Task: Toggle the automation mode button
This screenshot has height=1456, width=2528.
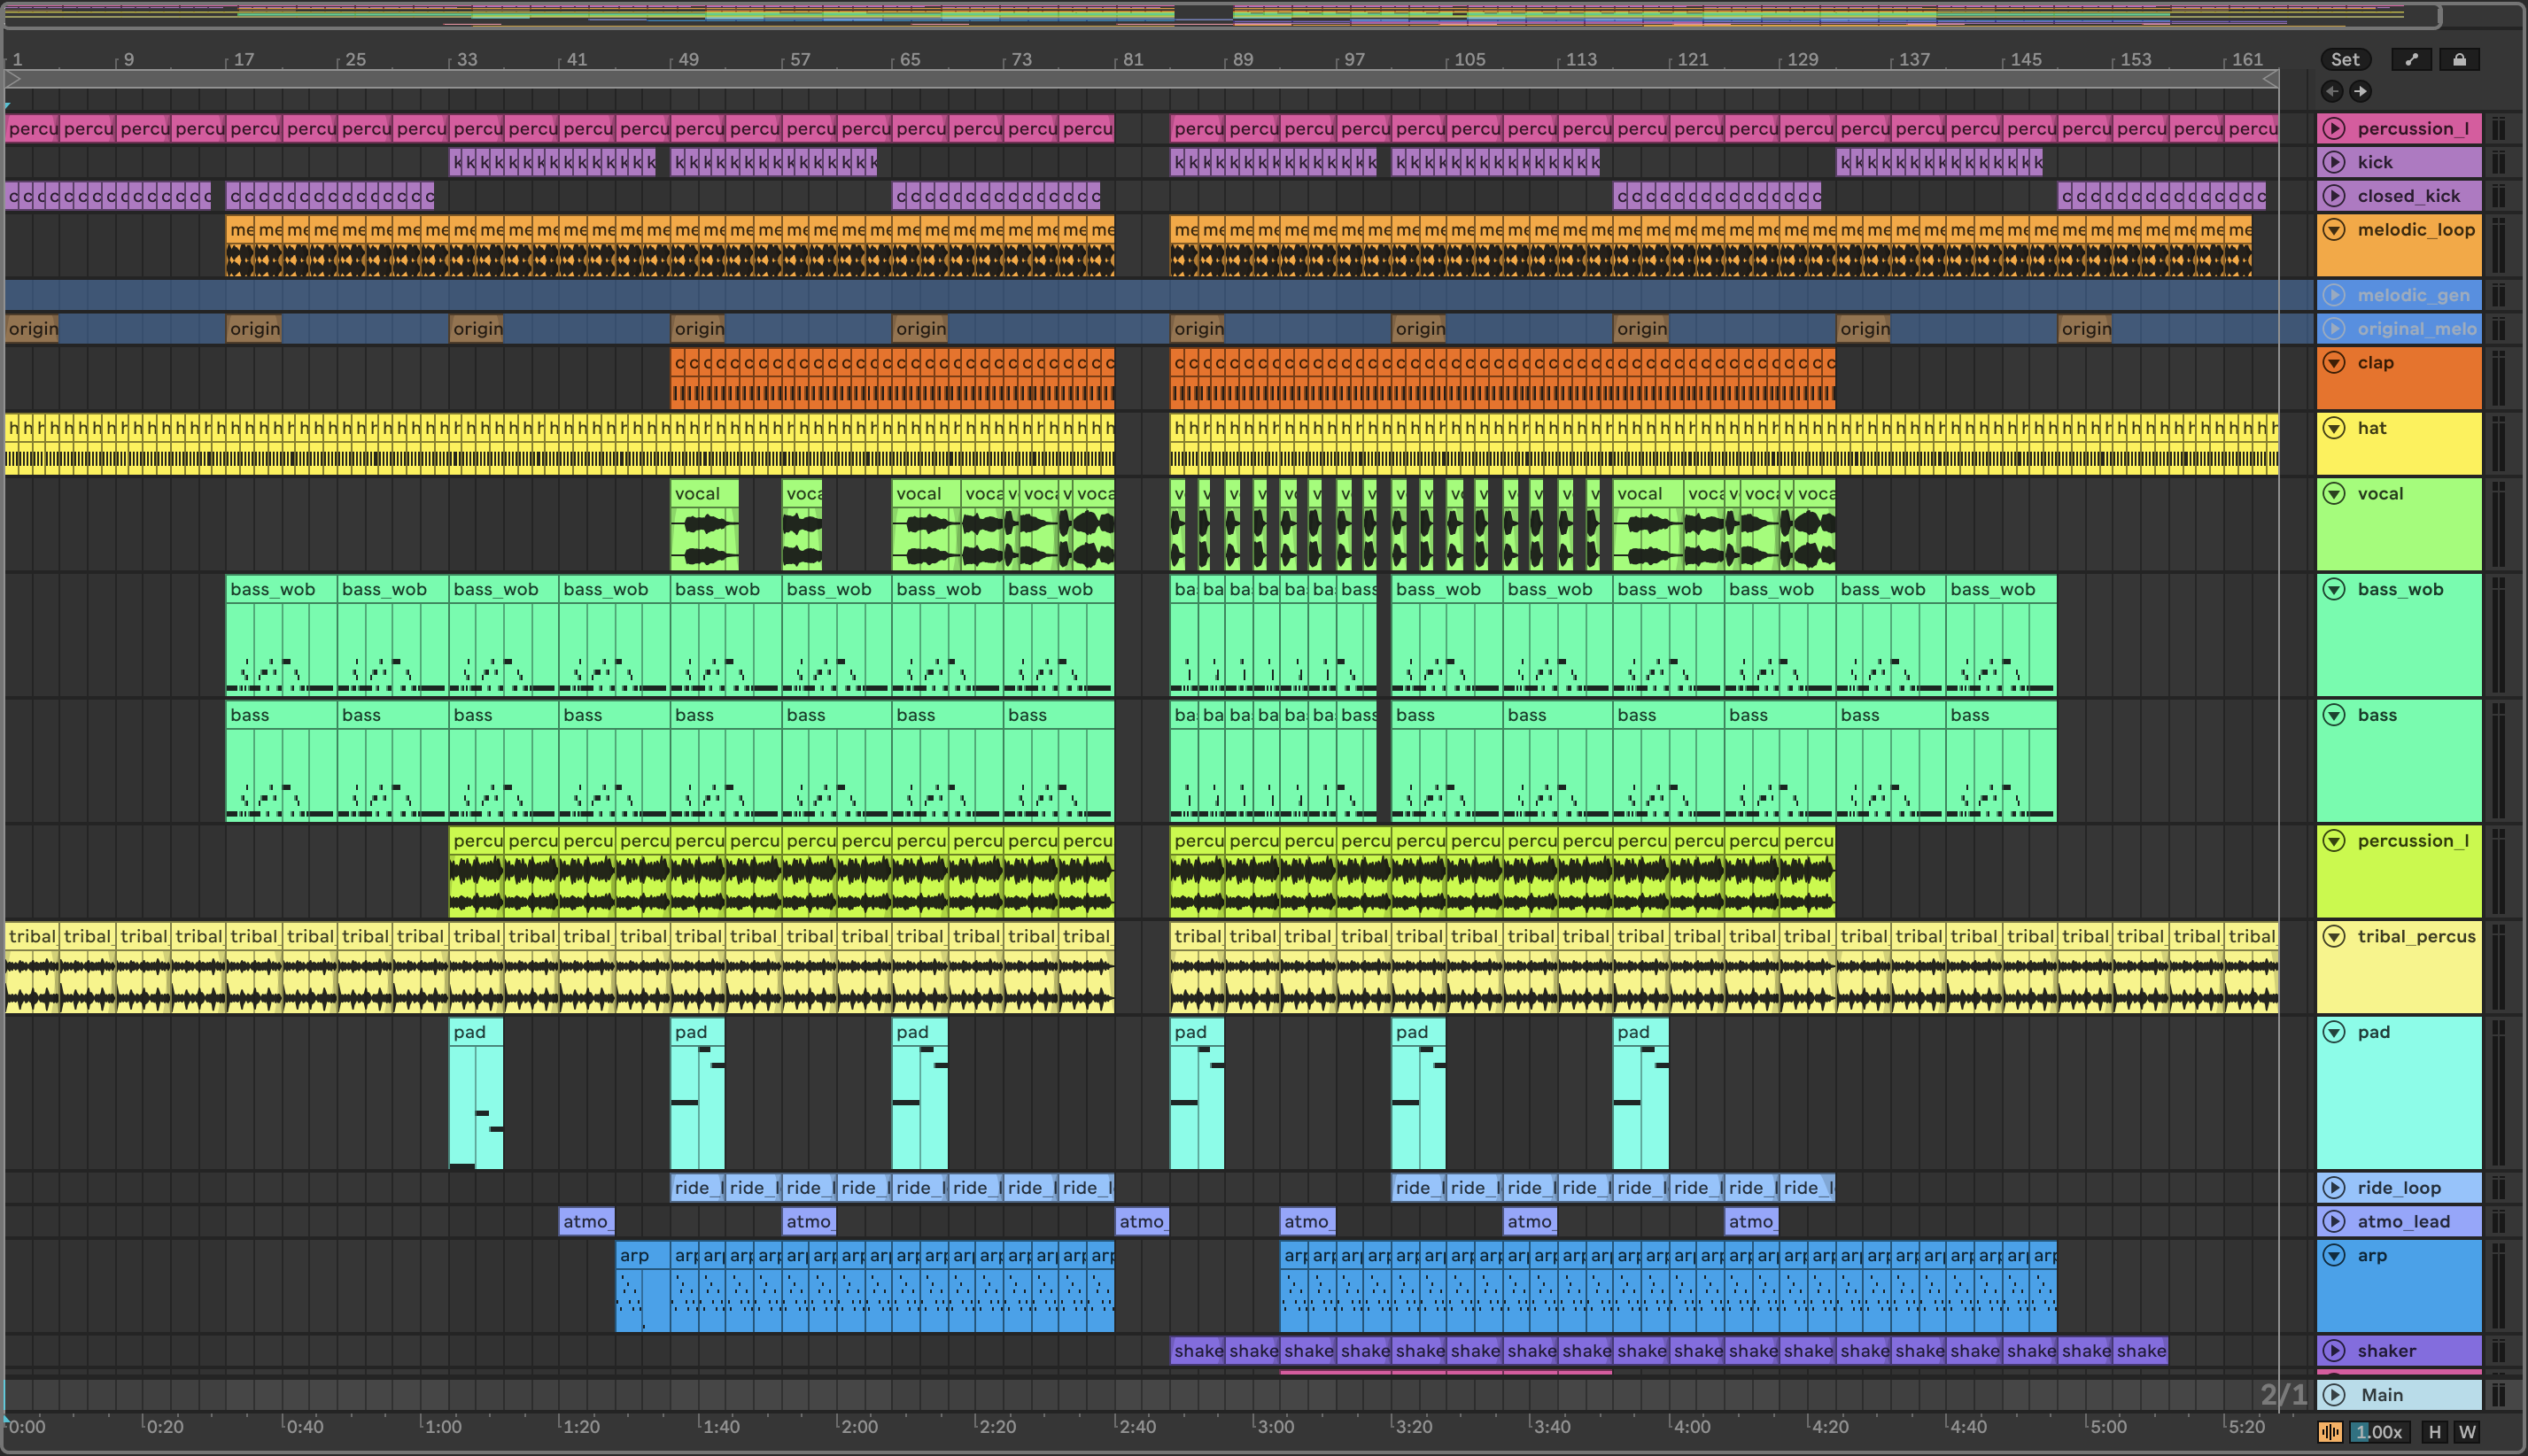Action: 2411,60
